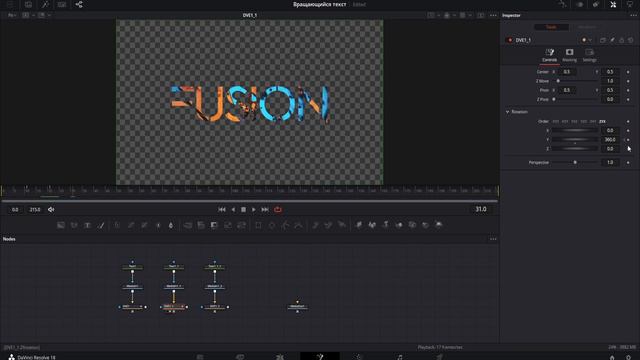
Task: Add a Renderer3D node from the toolbar
Action: [439, 225]
